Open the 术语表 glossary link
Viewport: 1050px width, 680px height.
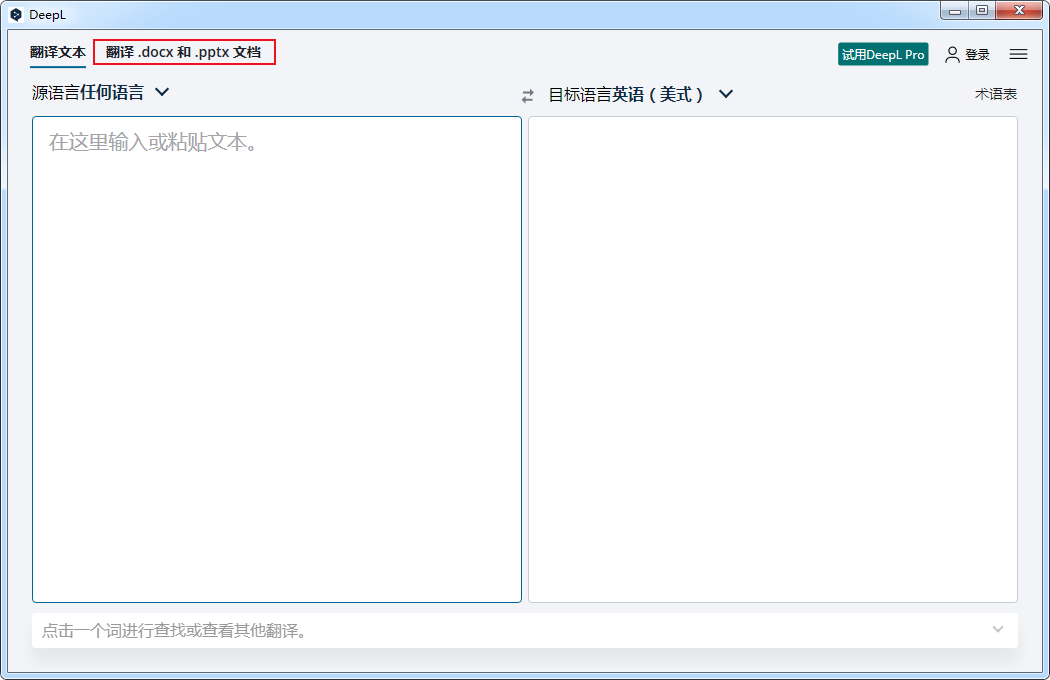click(x=995, y=94)
